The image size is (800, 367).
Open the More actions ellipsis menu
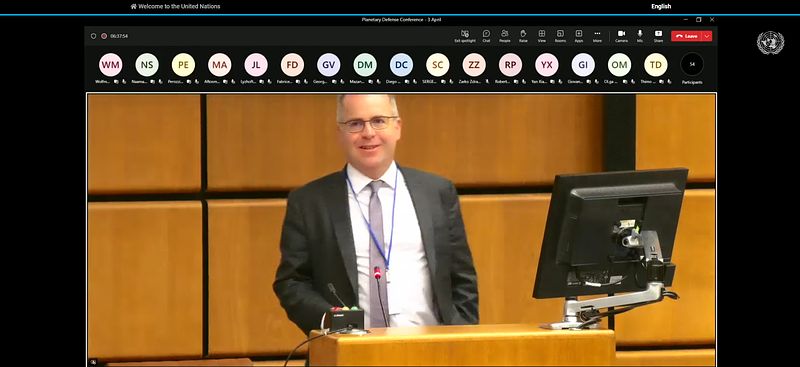point(597,36)
